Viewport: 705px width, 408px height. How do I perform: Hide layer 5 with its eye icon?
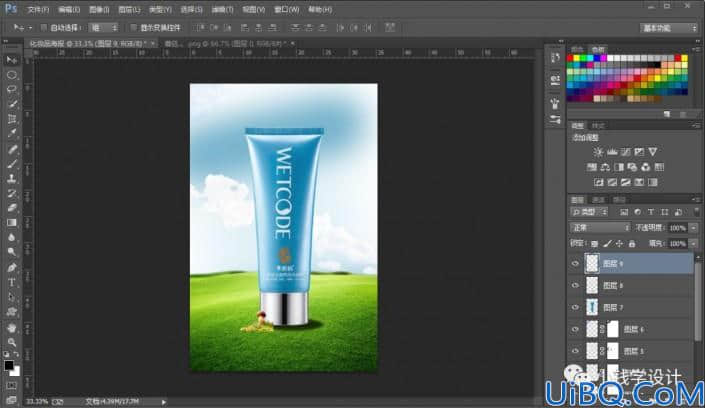click(x=576, y=351)
